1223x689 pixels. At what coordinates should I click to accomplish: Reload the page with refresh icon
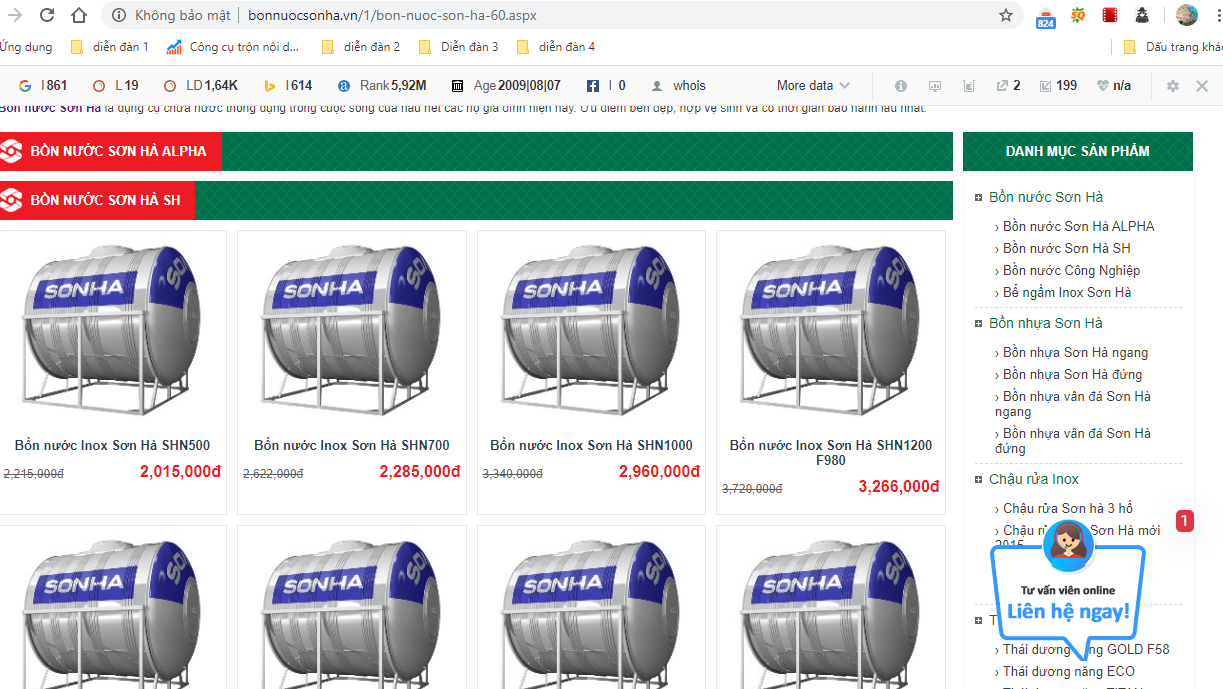click(x=47, y=15)
